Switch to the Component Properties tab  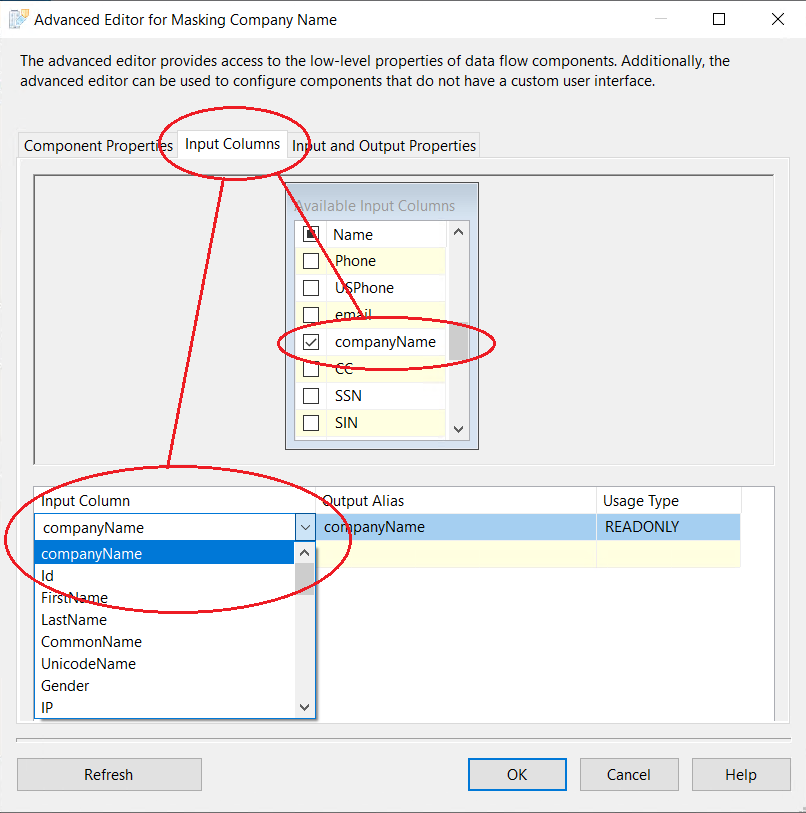(x=98, y=146)
